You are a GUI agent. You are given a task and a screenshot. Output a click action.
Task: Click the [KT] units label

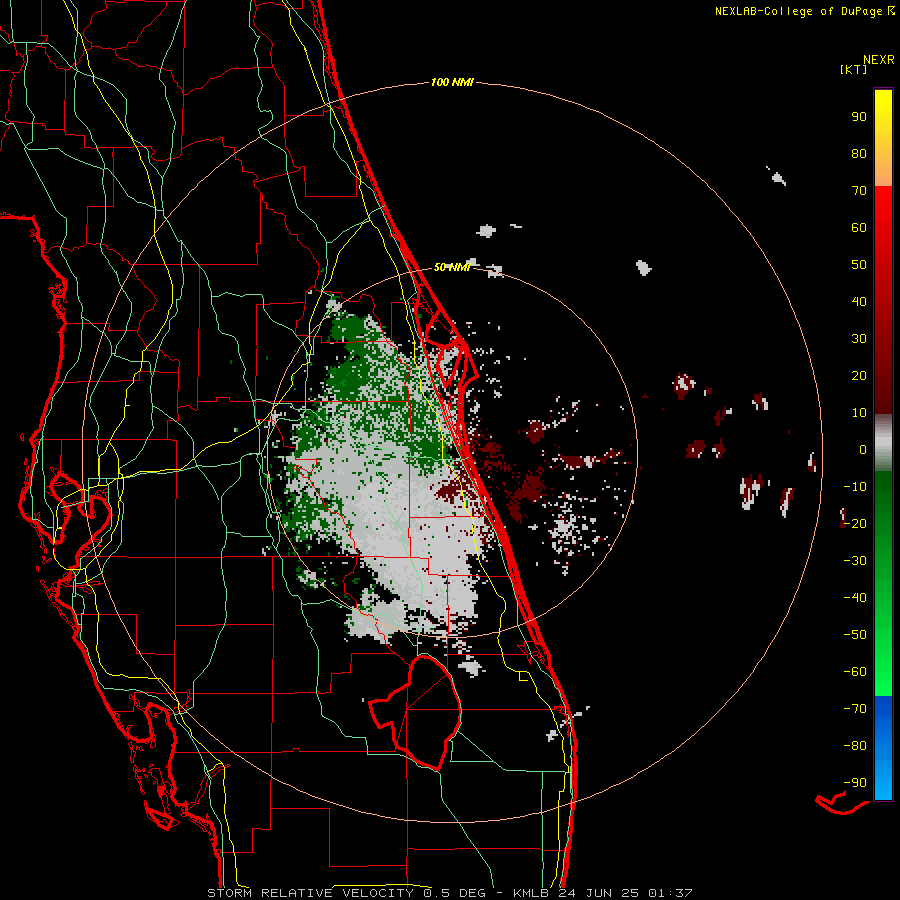pyautogui.click(x=854, y=69)
